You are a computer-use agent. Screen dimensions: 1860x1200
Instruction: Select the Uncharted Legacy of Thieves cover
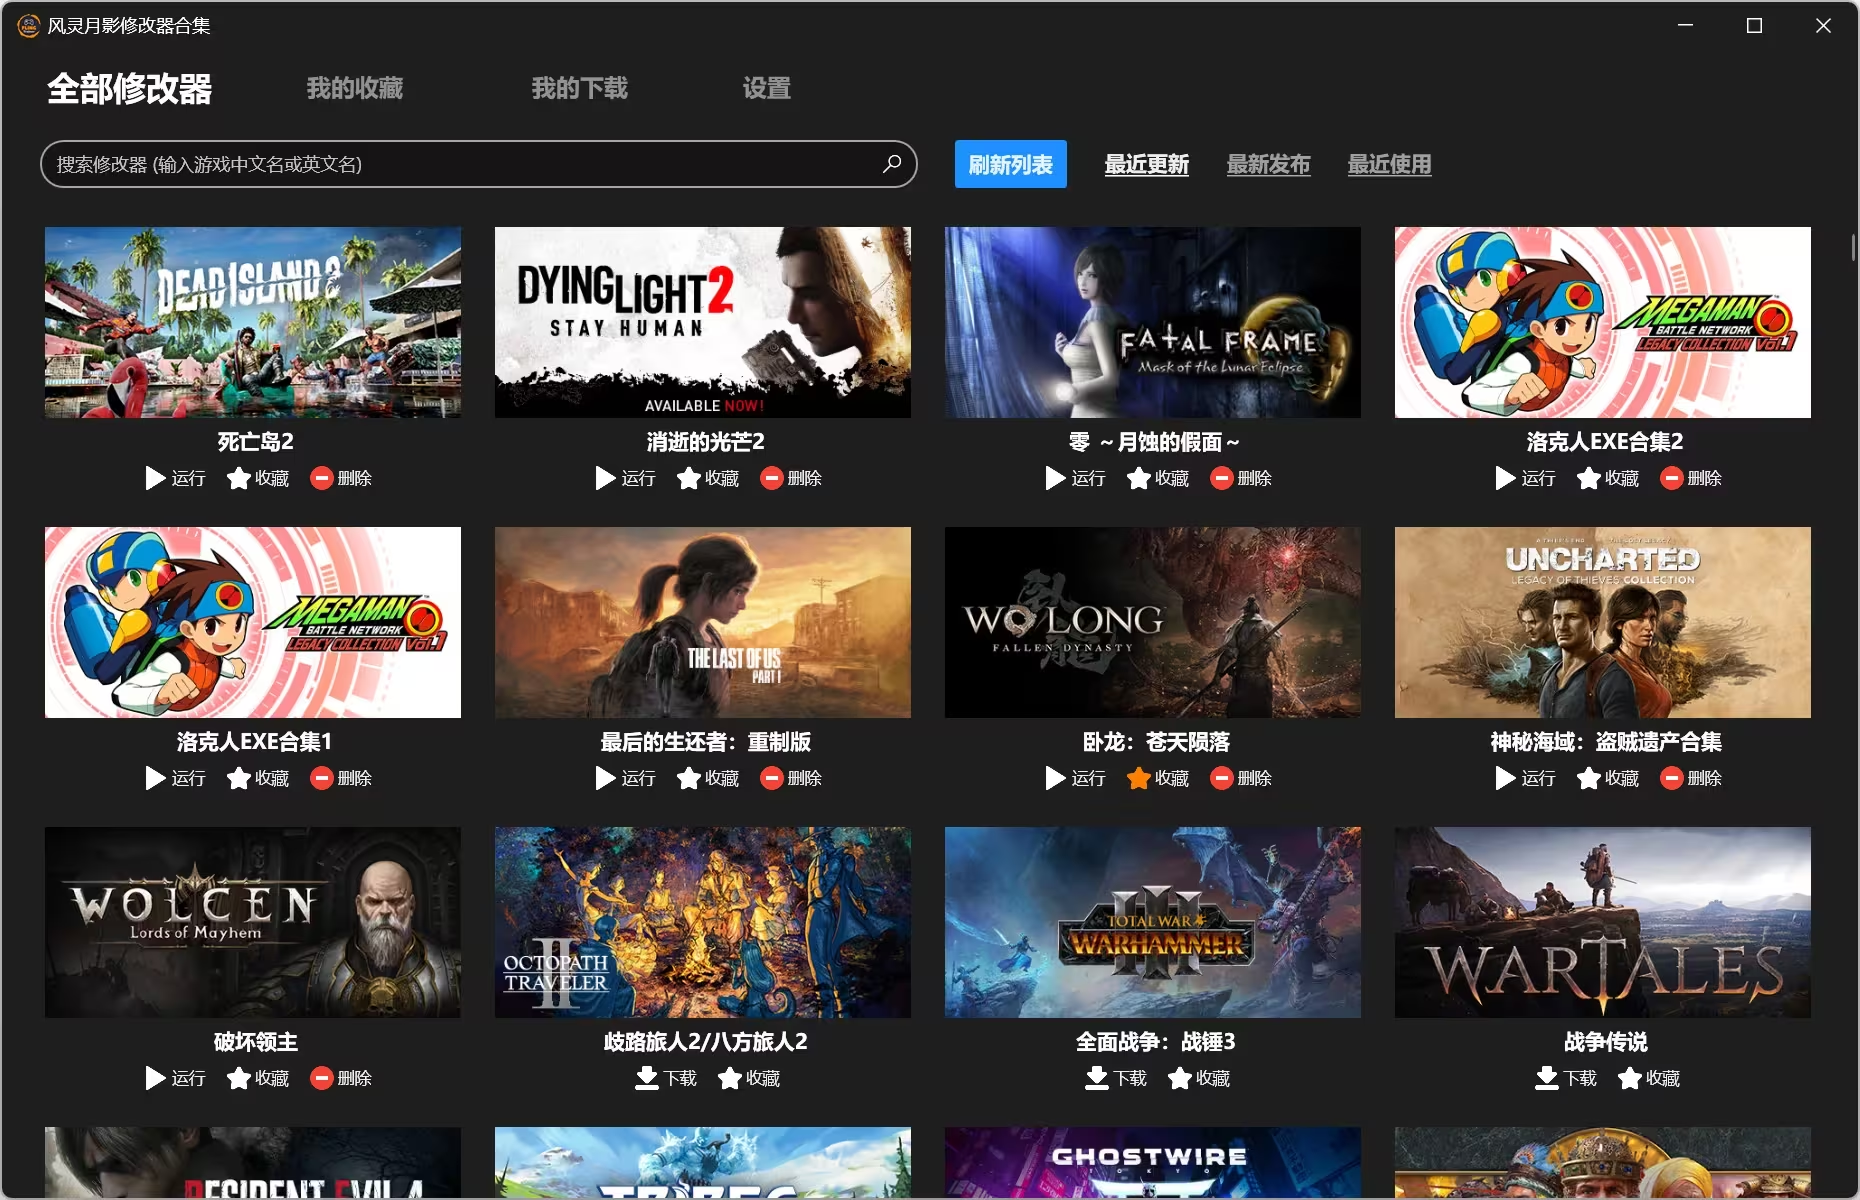[1603, 622]
